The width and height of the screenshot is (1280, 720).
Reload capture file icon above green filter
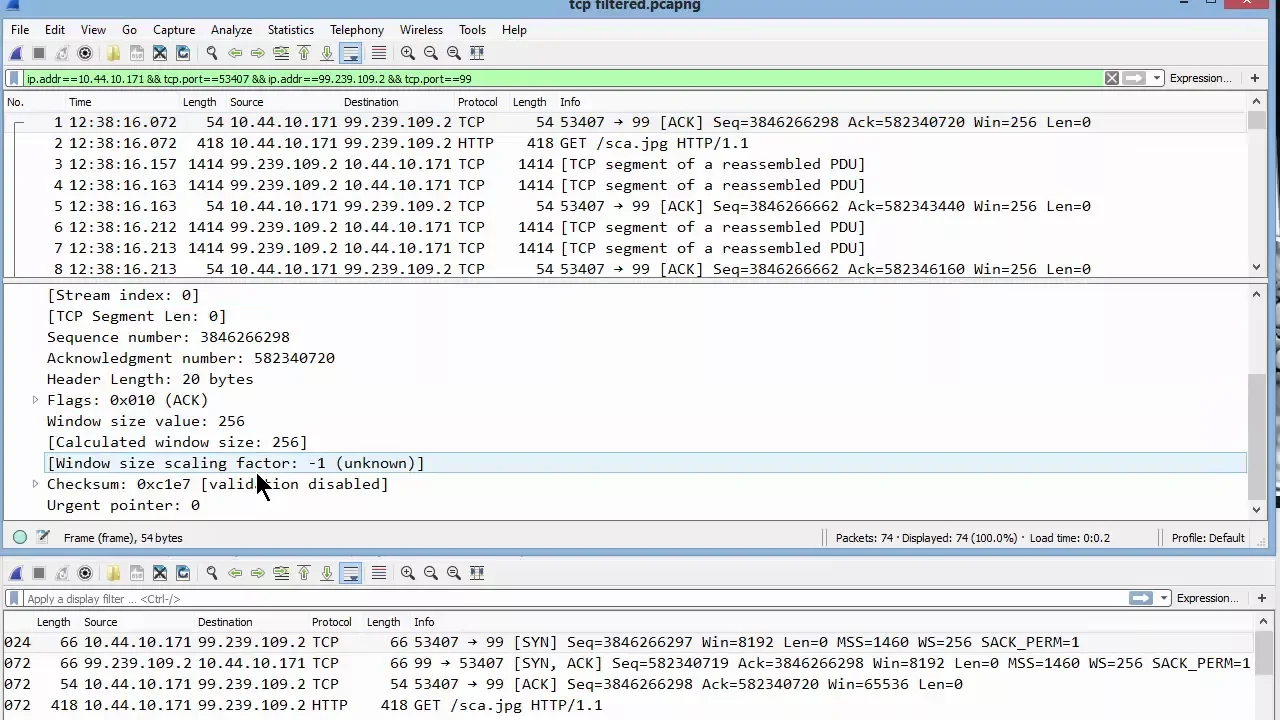tap(183, 53)
